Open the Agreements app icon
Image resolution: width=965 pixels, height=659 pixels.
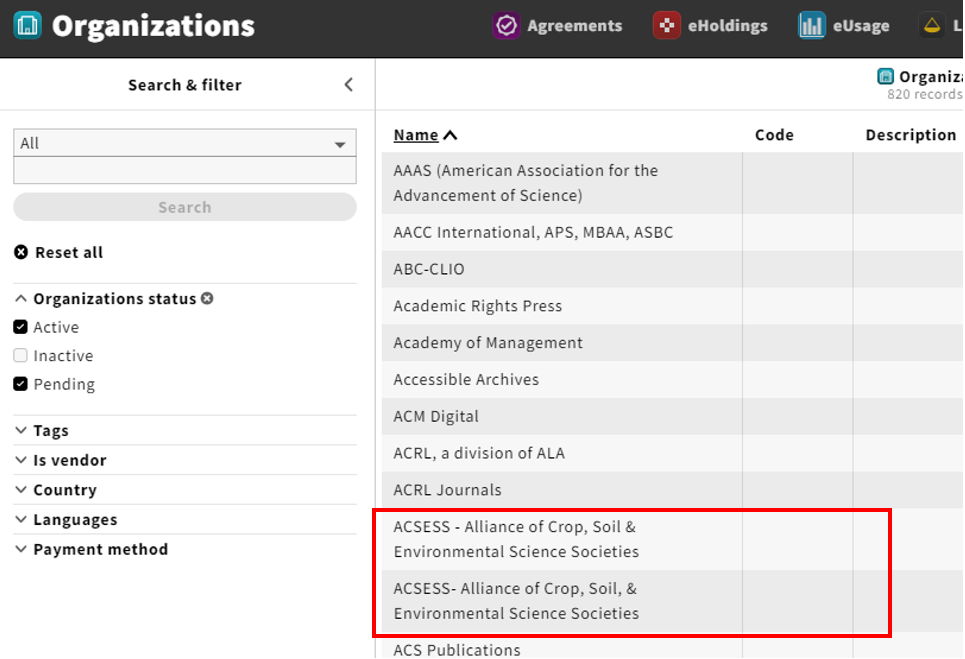(x=506, y=25)
